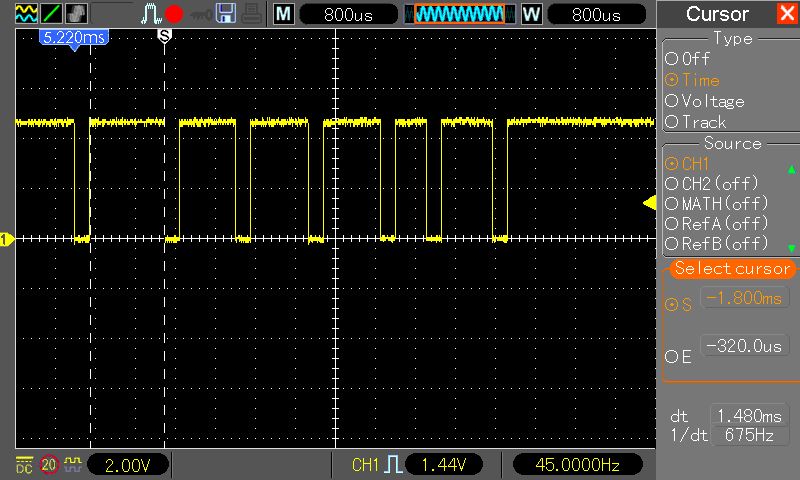This screenshot has width=800, height=480.
Task: Click the pulse trigger status icon
Action: click(150, 14)
